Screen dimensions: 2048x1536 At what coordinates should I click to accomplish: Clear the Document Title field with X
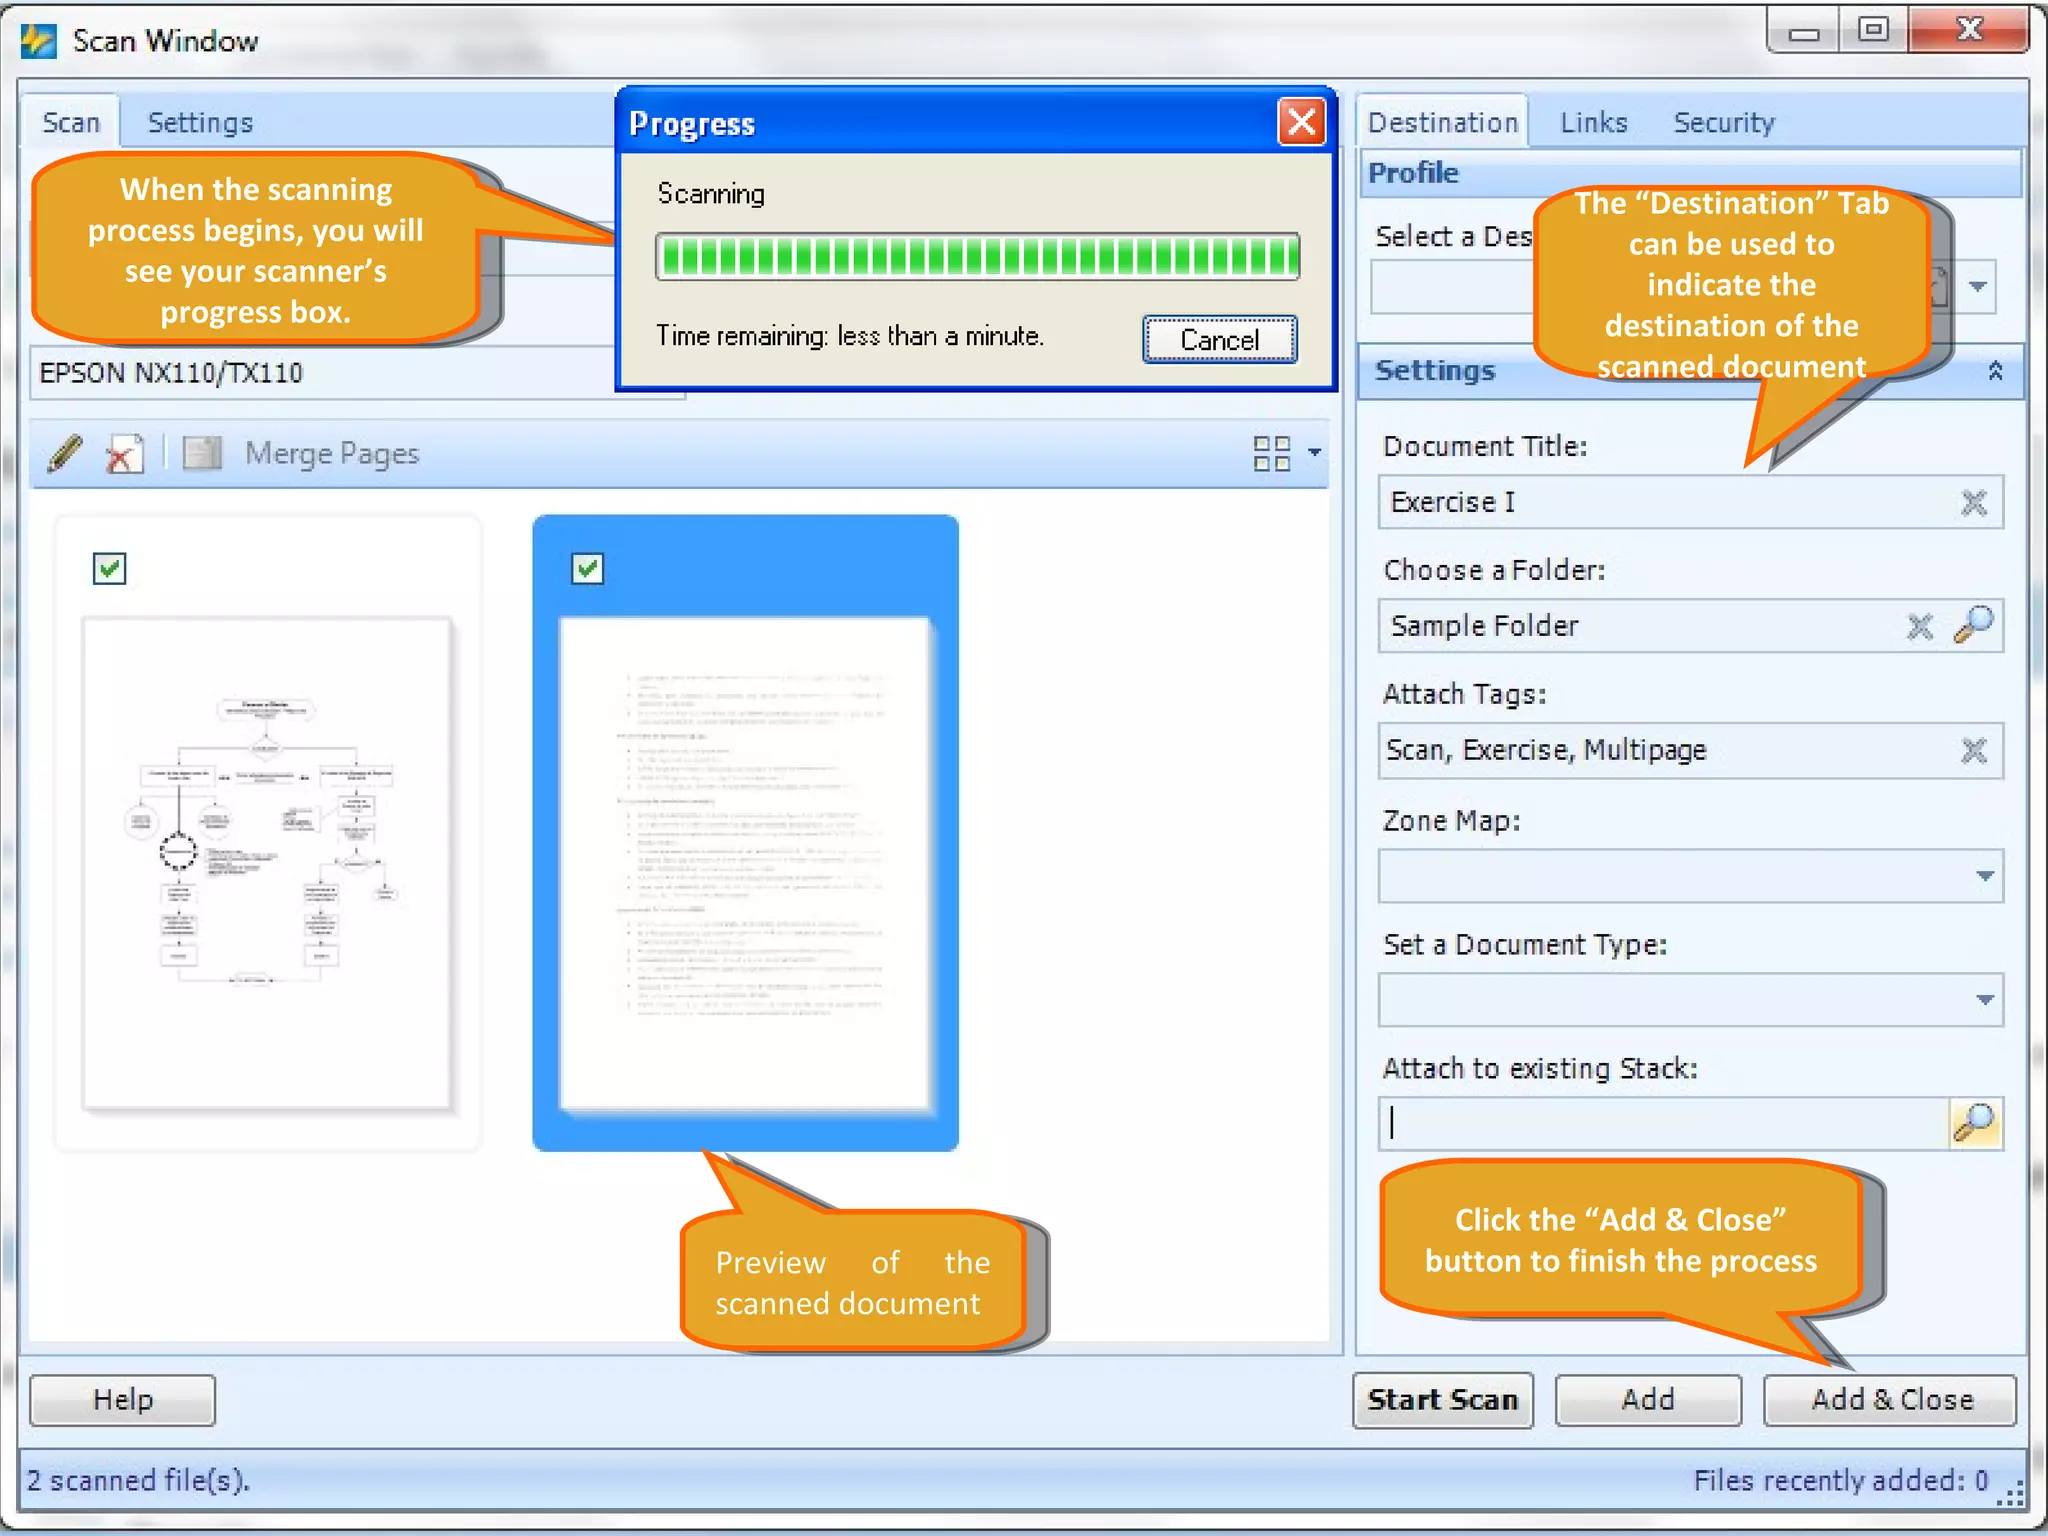(x=1973, y=502)
